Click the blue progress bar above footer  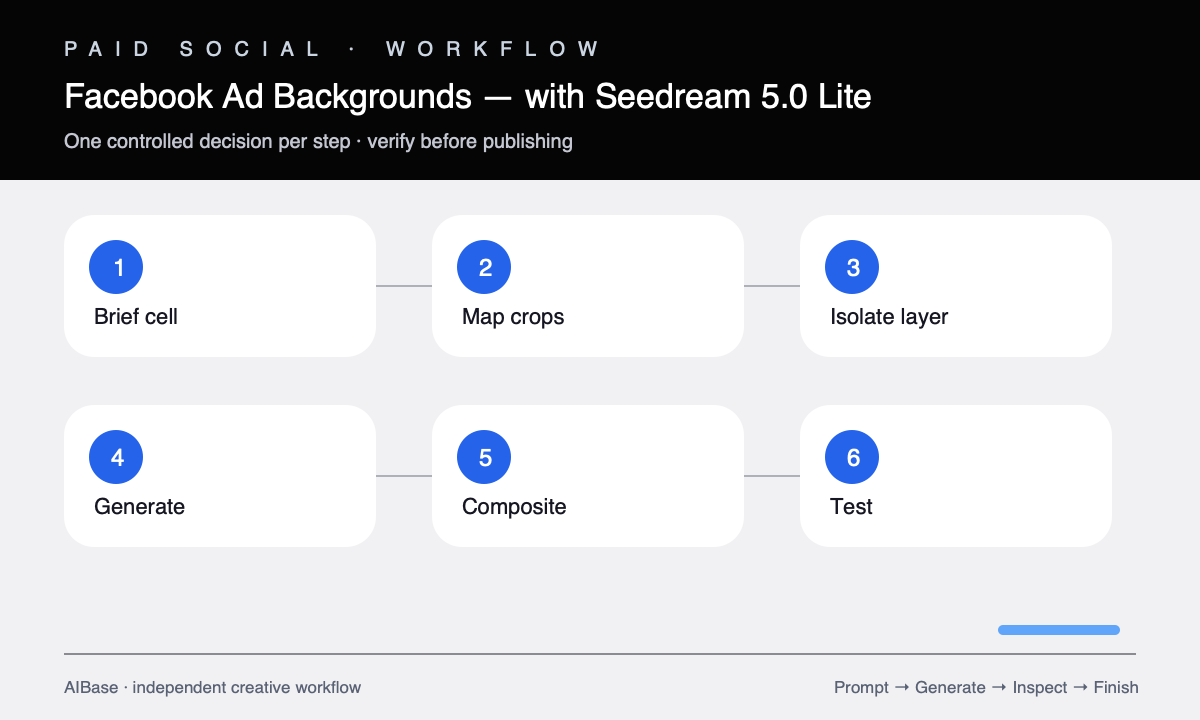[1059, 630]
